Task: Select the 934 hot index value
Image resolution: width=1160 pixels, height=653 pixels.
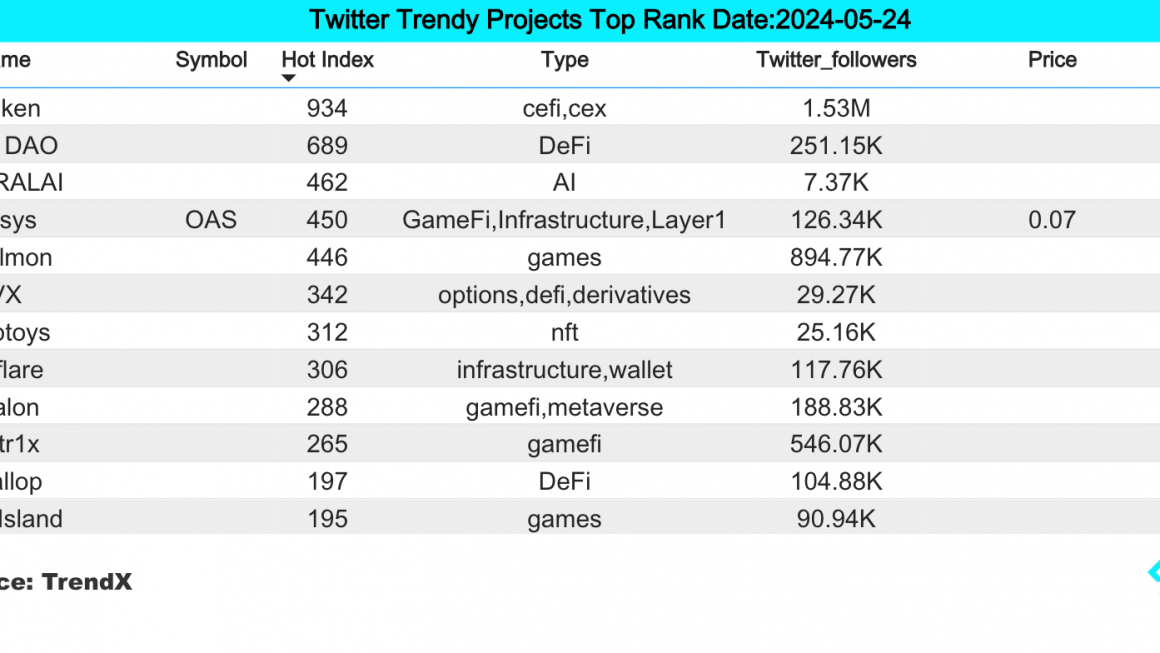Action: pos(327,109)
